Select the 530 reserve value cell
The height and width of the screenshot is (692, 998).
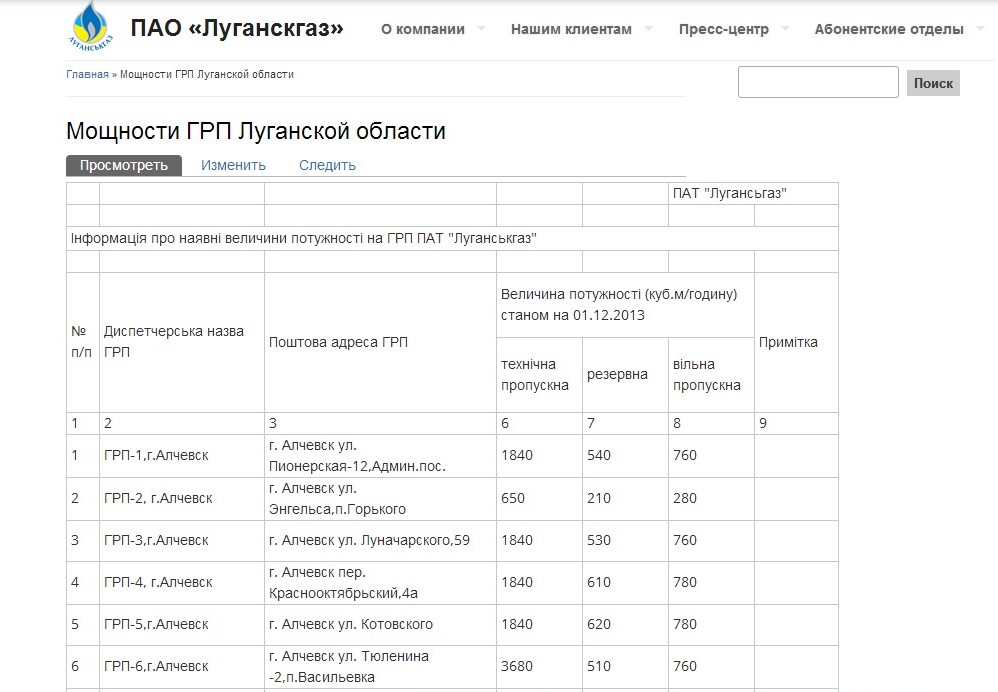pyautogui.click(x=625, y=540)
